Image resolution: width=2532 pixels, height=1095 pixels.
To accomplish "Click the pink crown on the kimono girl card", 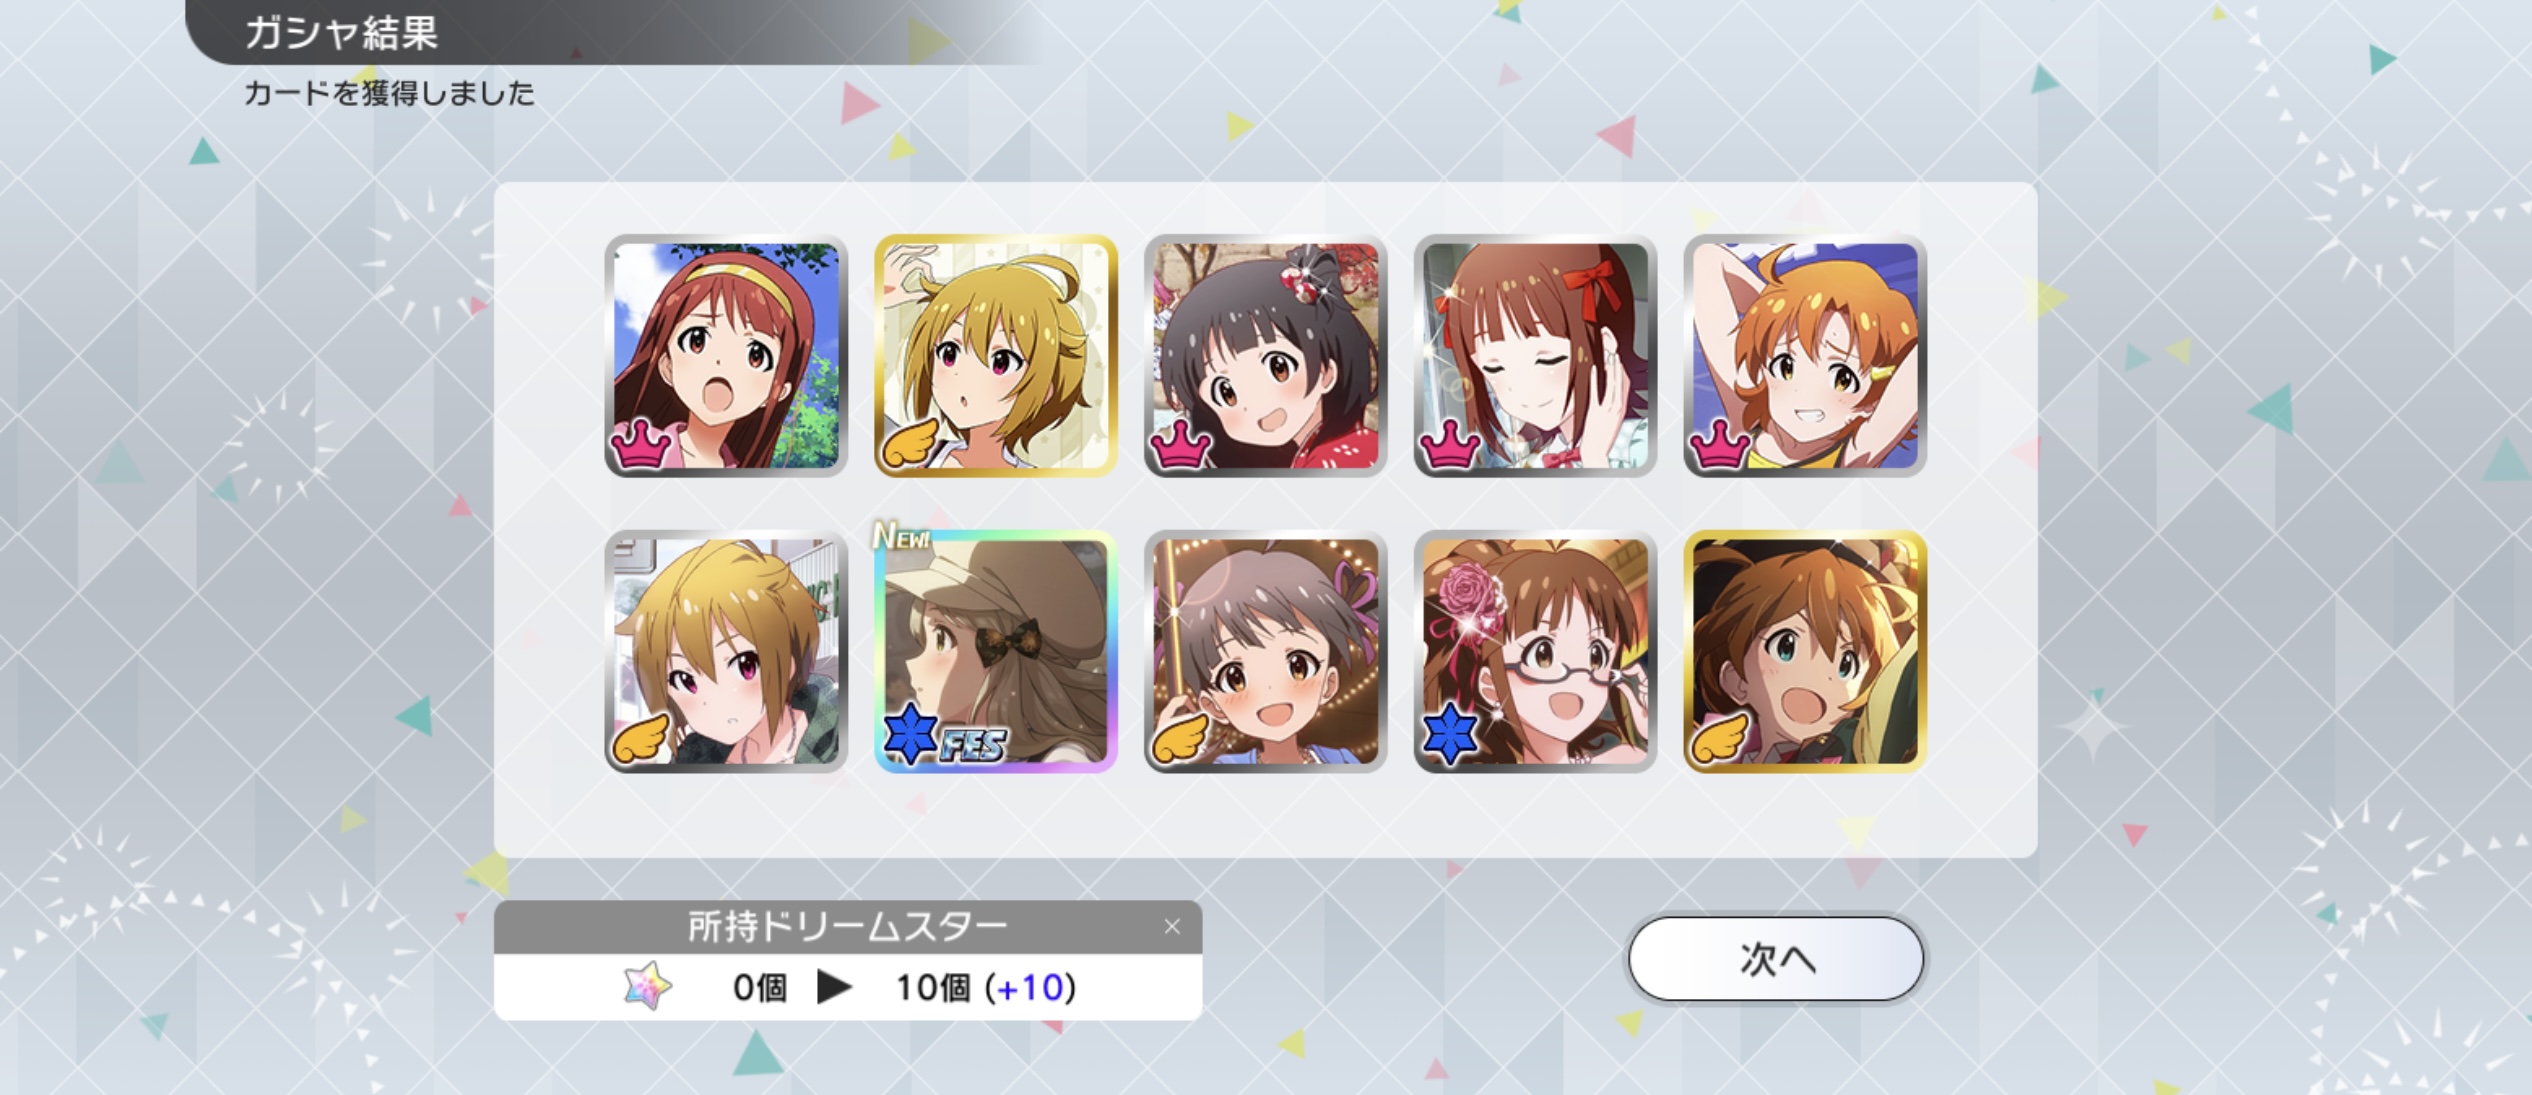I will tap(1181, 443).
